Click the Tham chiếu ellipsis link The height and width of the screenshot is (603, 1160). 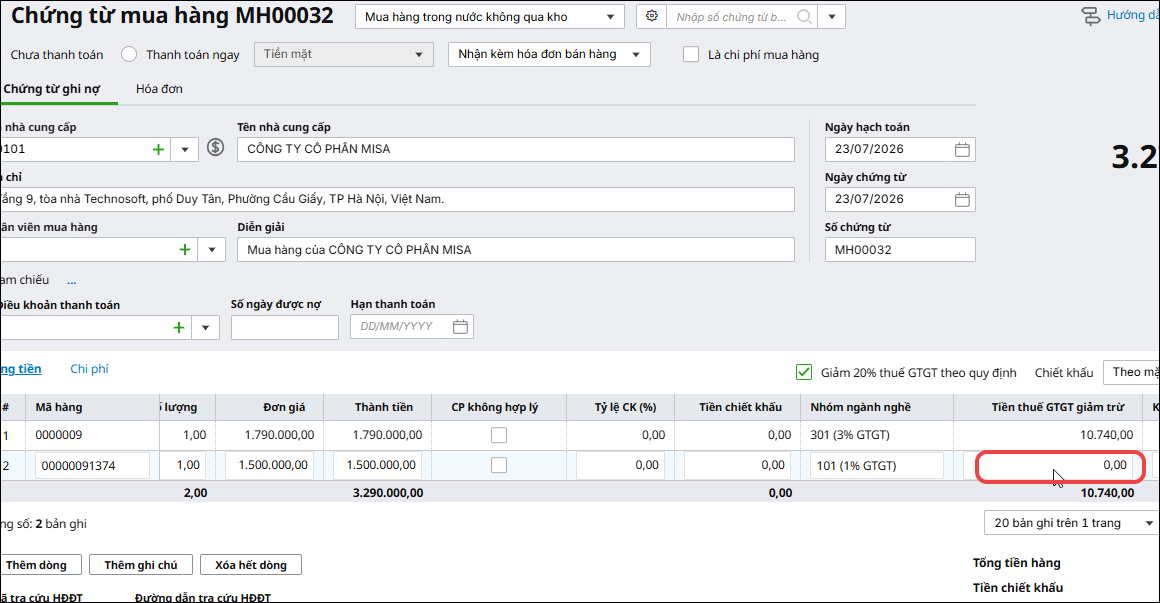point(72,281)
